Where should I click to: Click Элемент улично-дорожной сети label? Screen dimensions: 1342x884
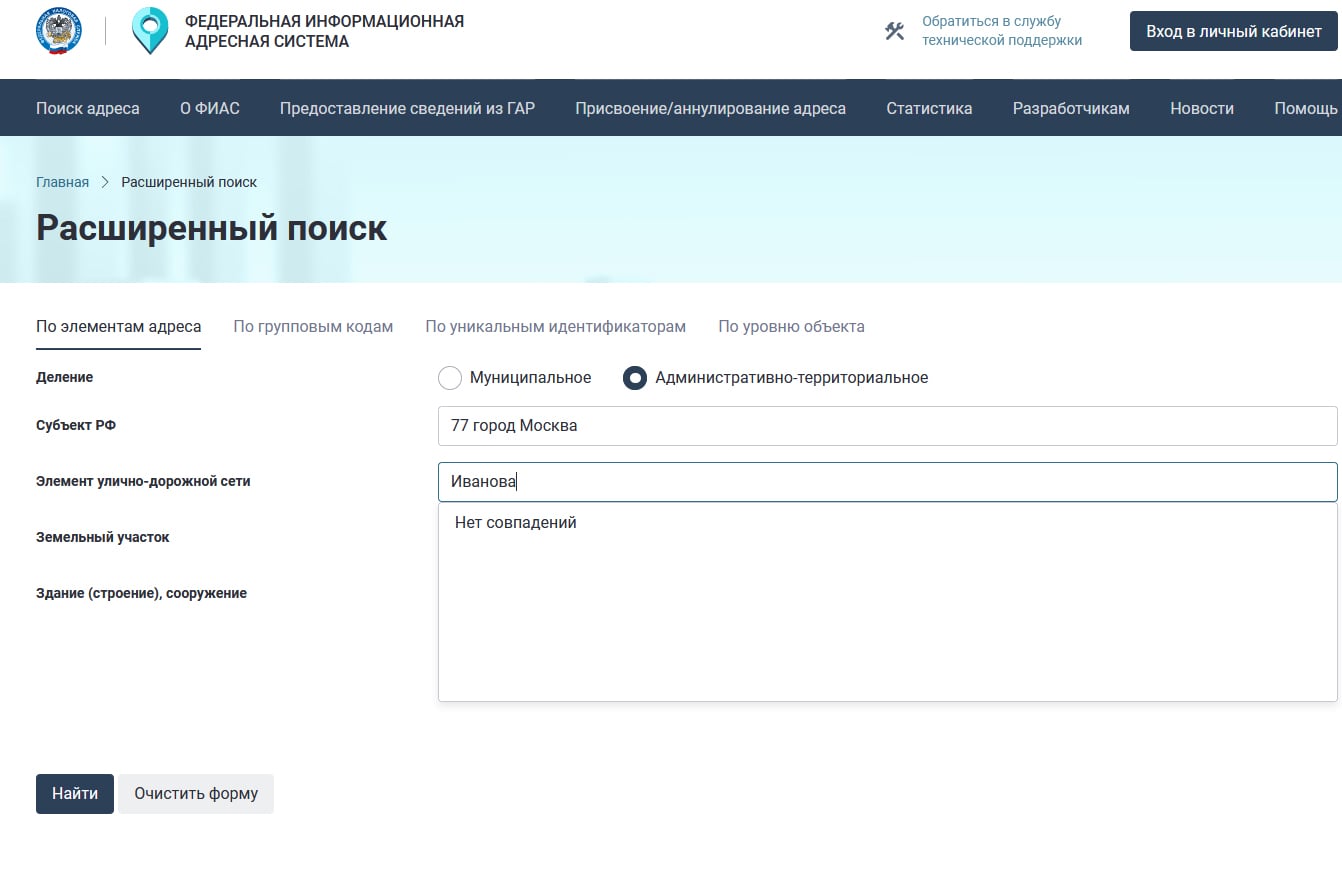pyautogui.click(x=143, y=482)
